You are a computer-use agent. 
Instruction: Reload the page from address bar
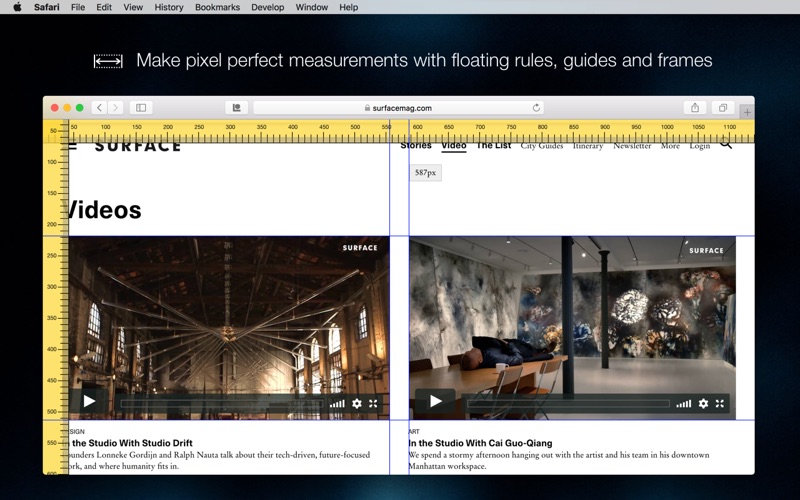537,108
